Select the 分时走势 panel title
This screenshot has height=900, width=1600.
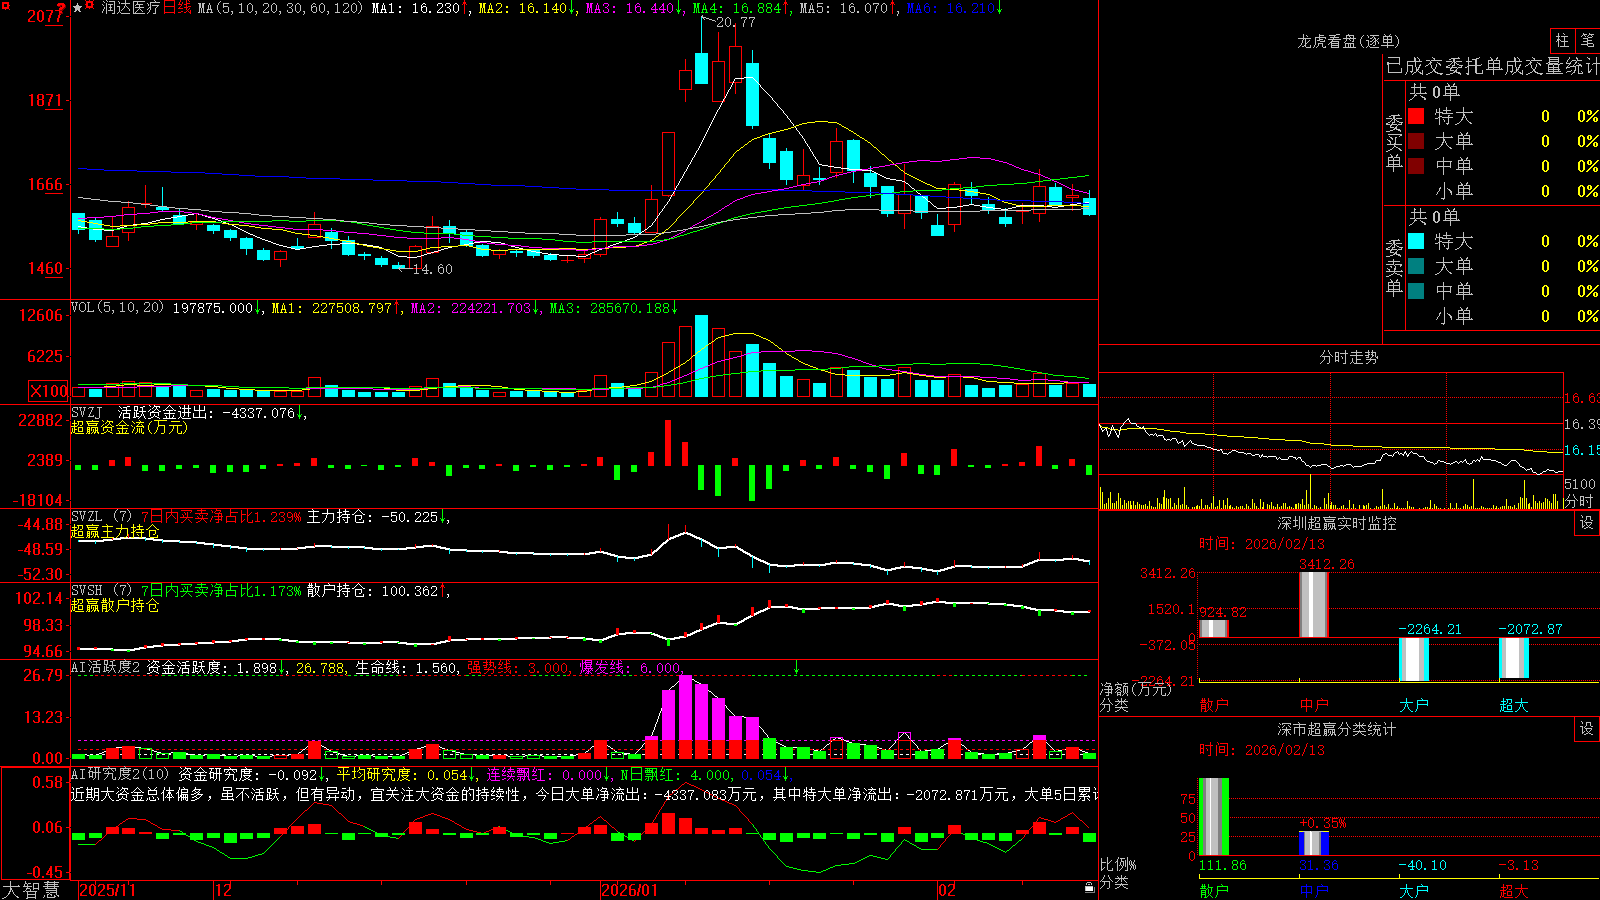pos(1348,357)
